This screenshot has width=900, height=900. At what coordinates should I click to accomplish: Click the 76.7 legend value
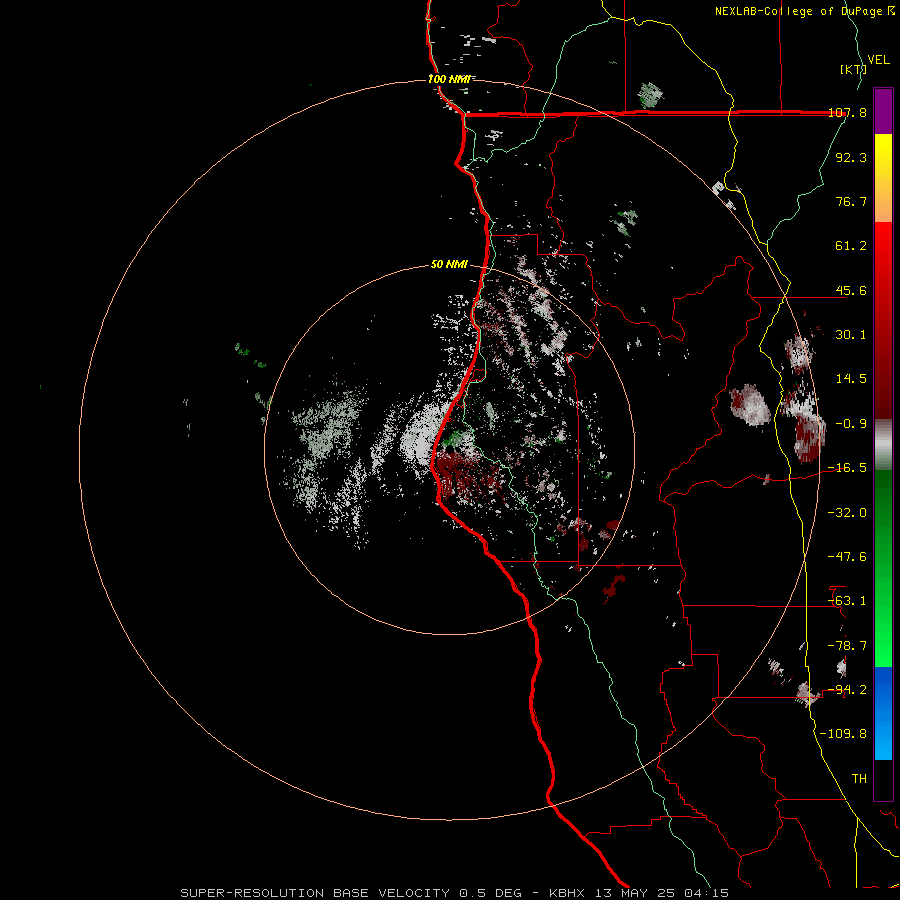(851, 201)
